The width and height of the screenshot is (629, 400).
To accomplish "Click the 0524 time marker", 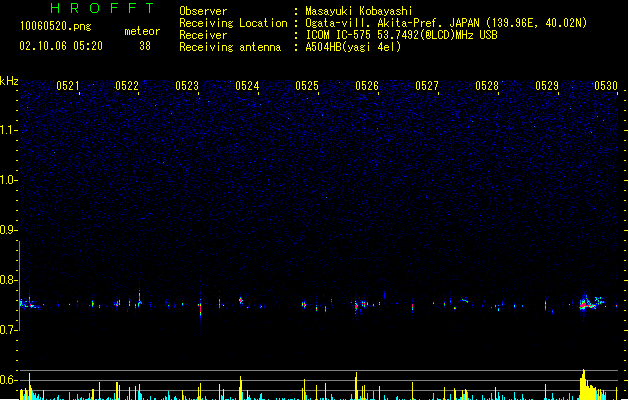I will click(x=247, y=86).
